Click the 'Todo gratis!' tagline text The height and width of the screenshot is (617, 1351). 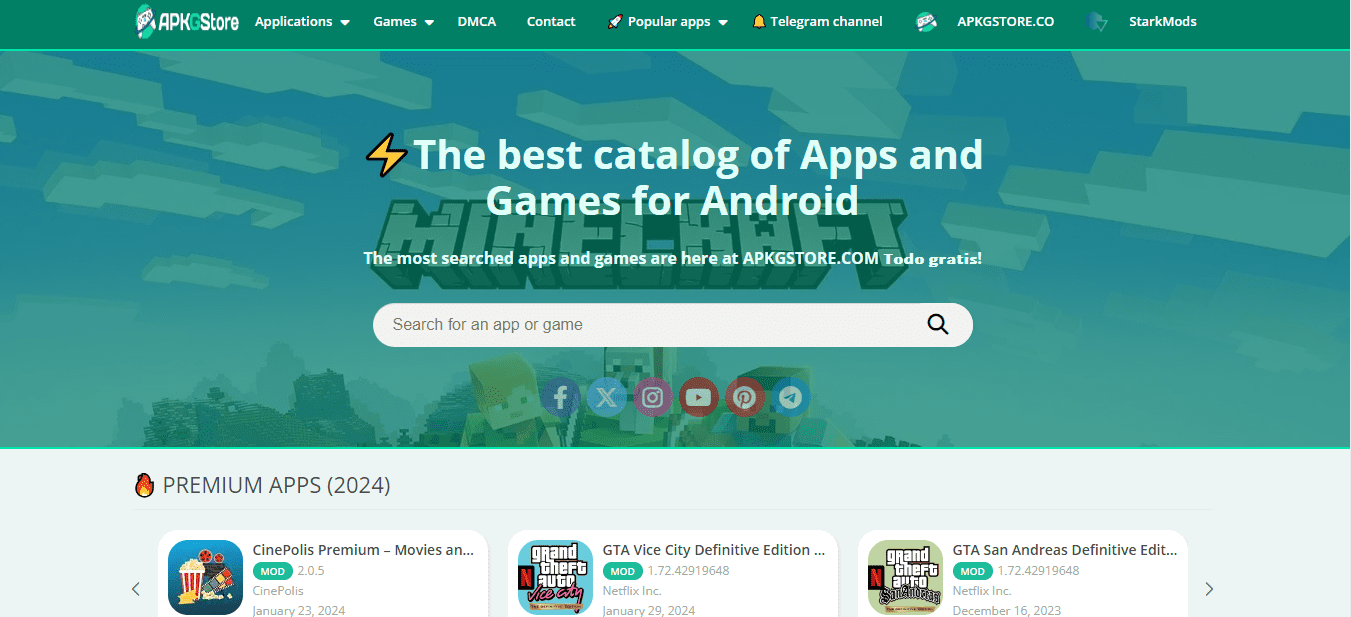[933, 258]
